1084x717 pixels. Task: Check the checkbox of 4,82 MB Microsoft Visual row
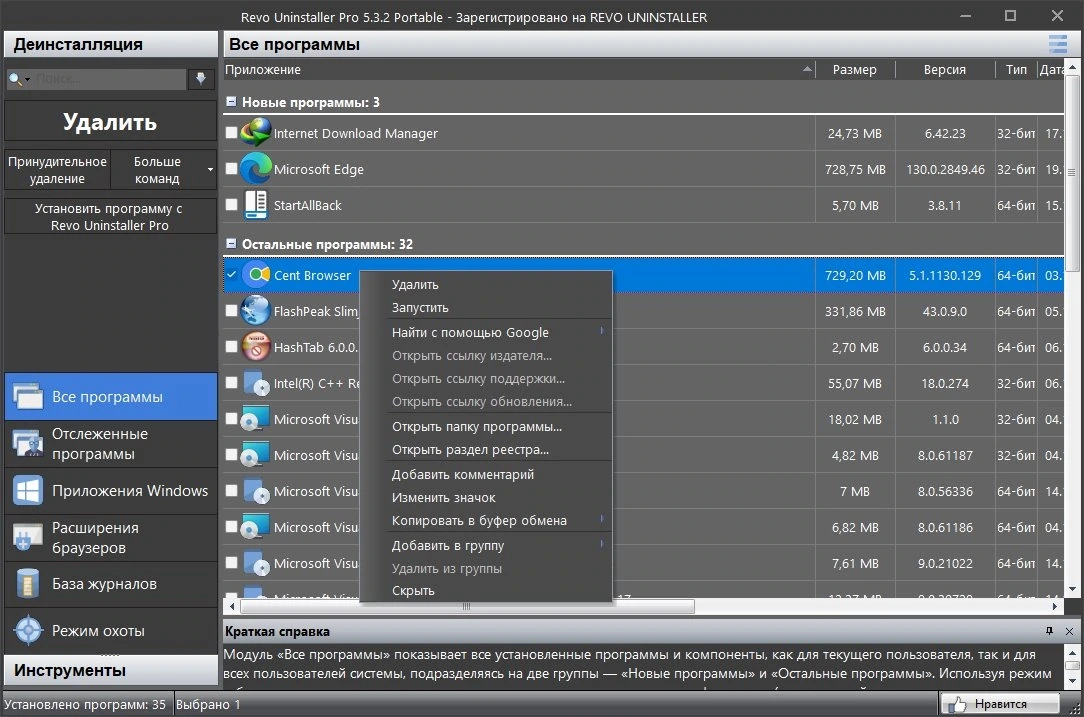click(x=232, y=454)
